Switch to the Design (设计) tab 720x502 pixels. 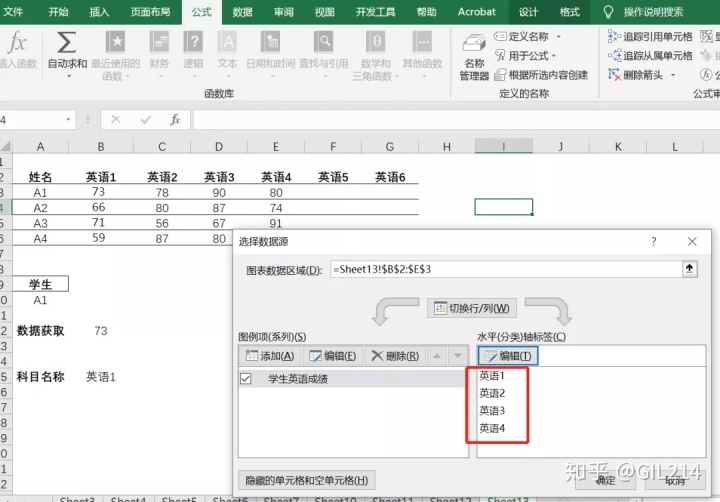pos(529,11)
